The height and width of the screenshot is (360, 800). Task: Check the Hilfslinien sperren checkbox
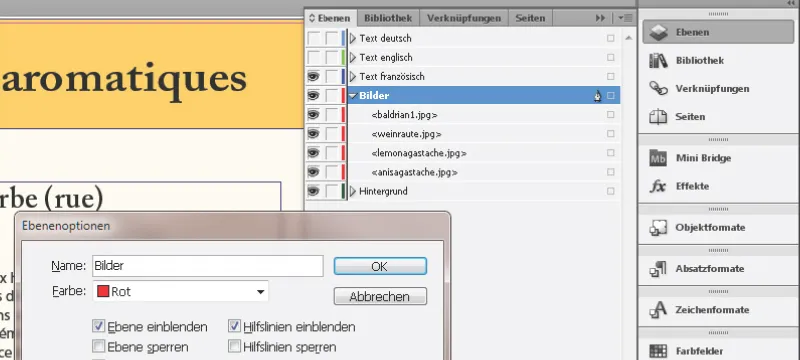click(234, 347)
